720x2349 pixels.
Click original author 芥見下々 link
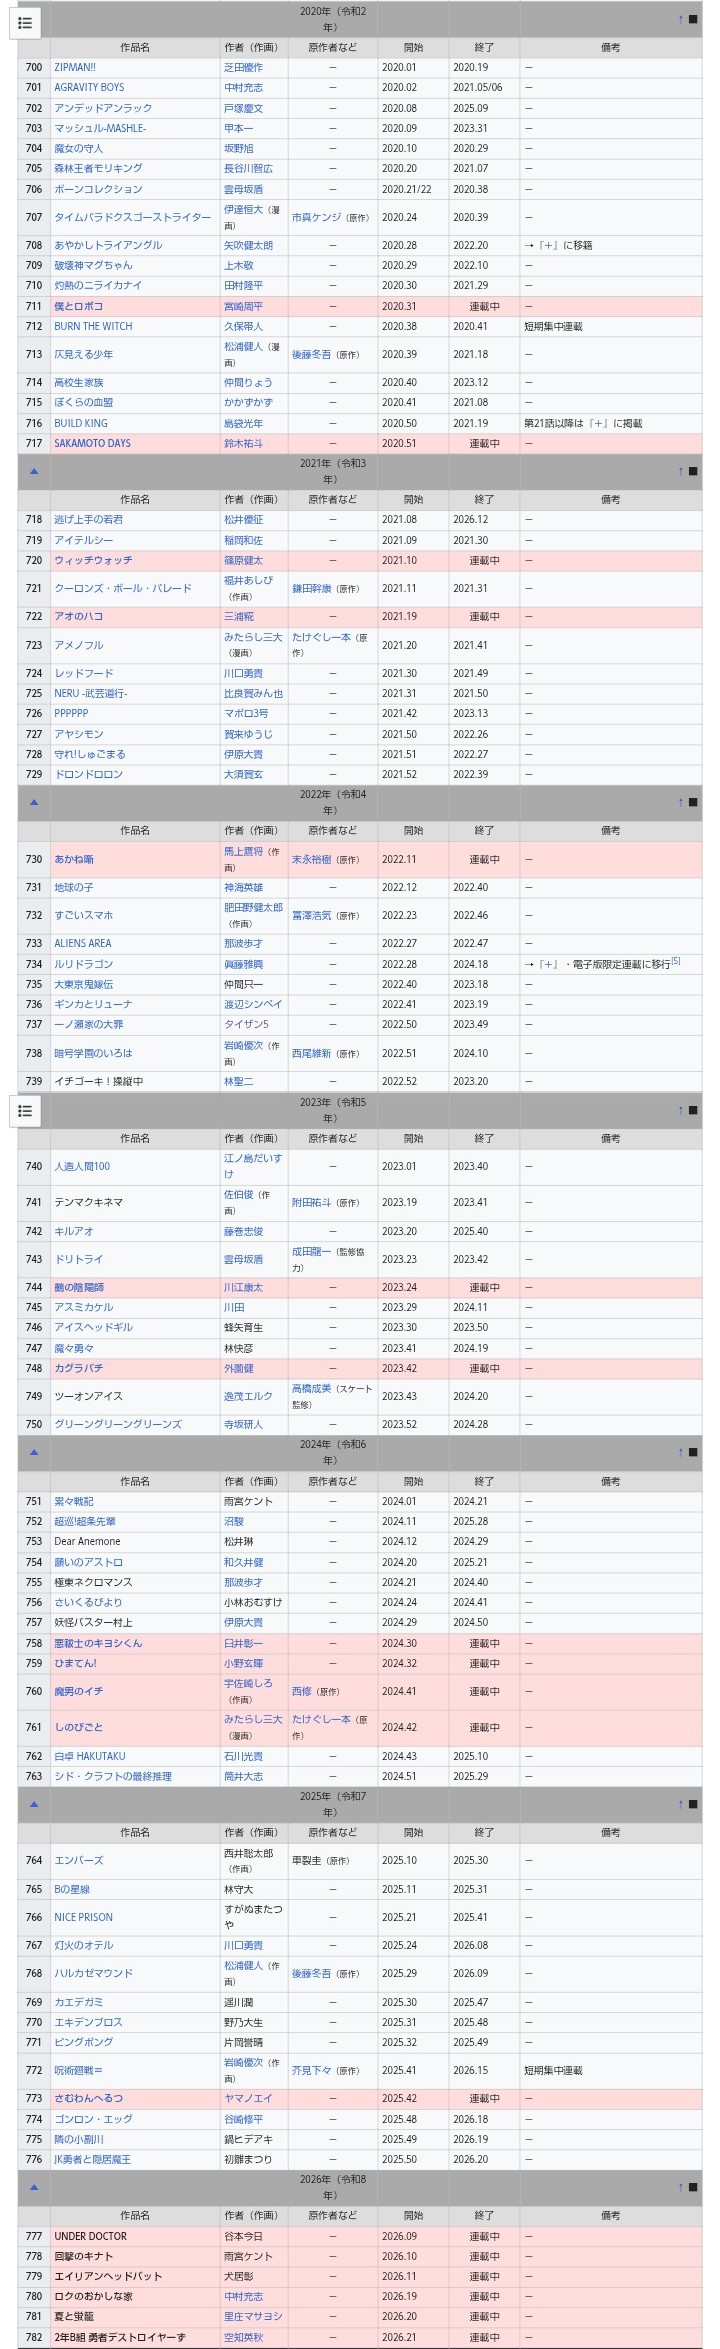click(x=312, y=2070)
